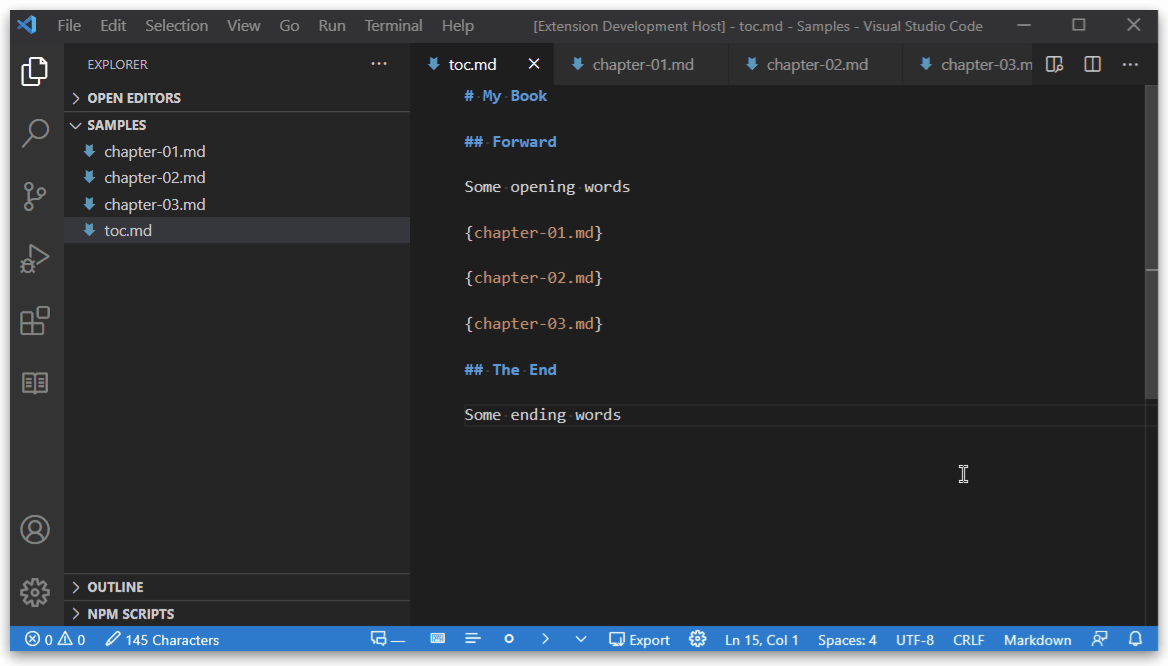Click the {chapter-01.md} include line
This screenshot has height=666, width=1168.
[533, 232]
